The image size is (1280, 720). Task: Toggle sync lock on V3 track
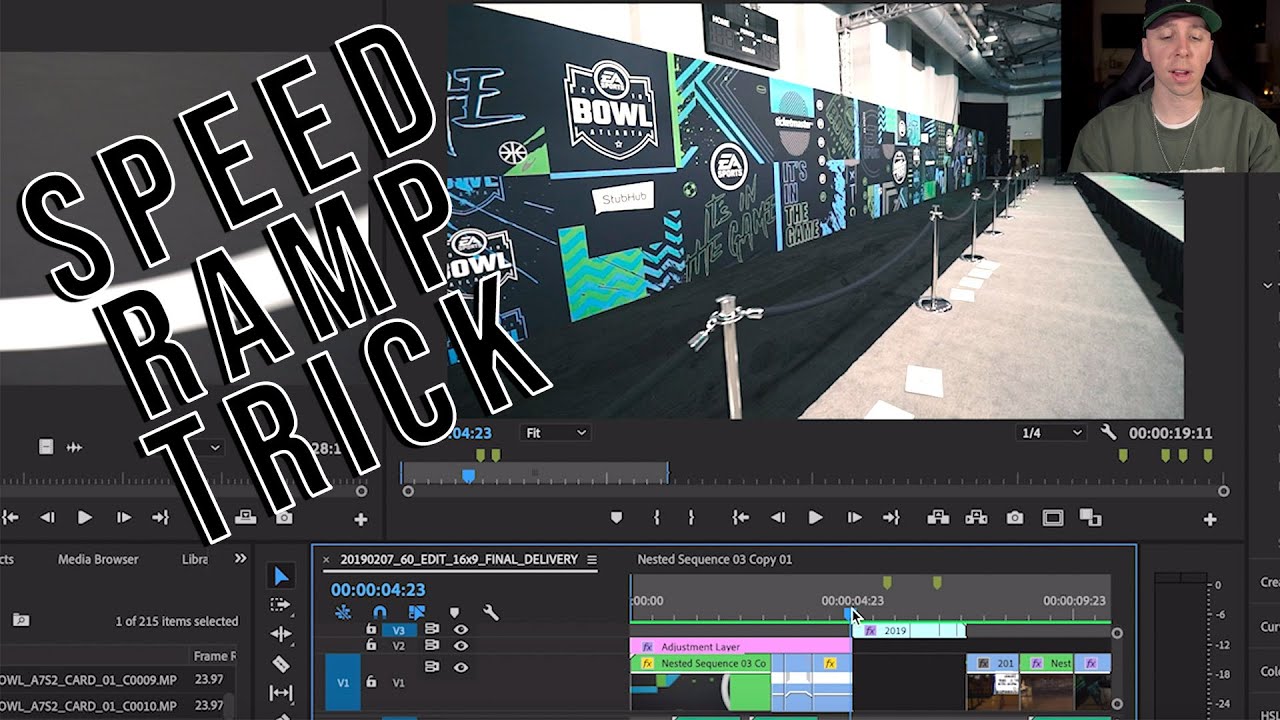point(432,630)
